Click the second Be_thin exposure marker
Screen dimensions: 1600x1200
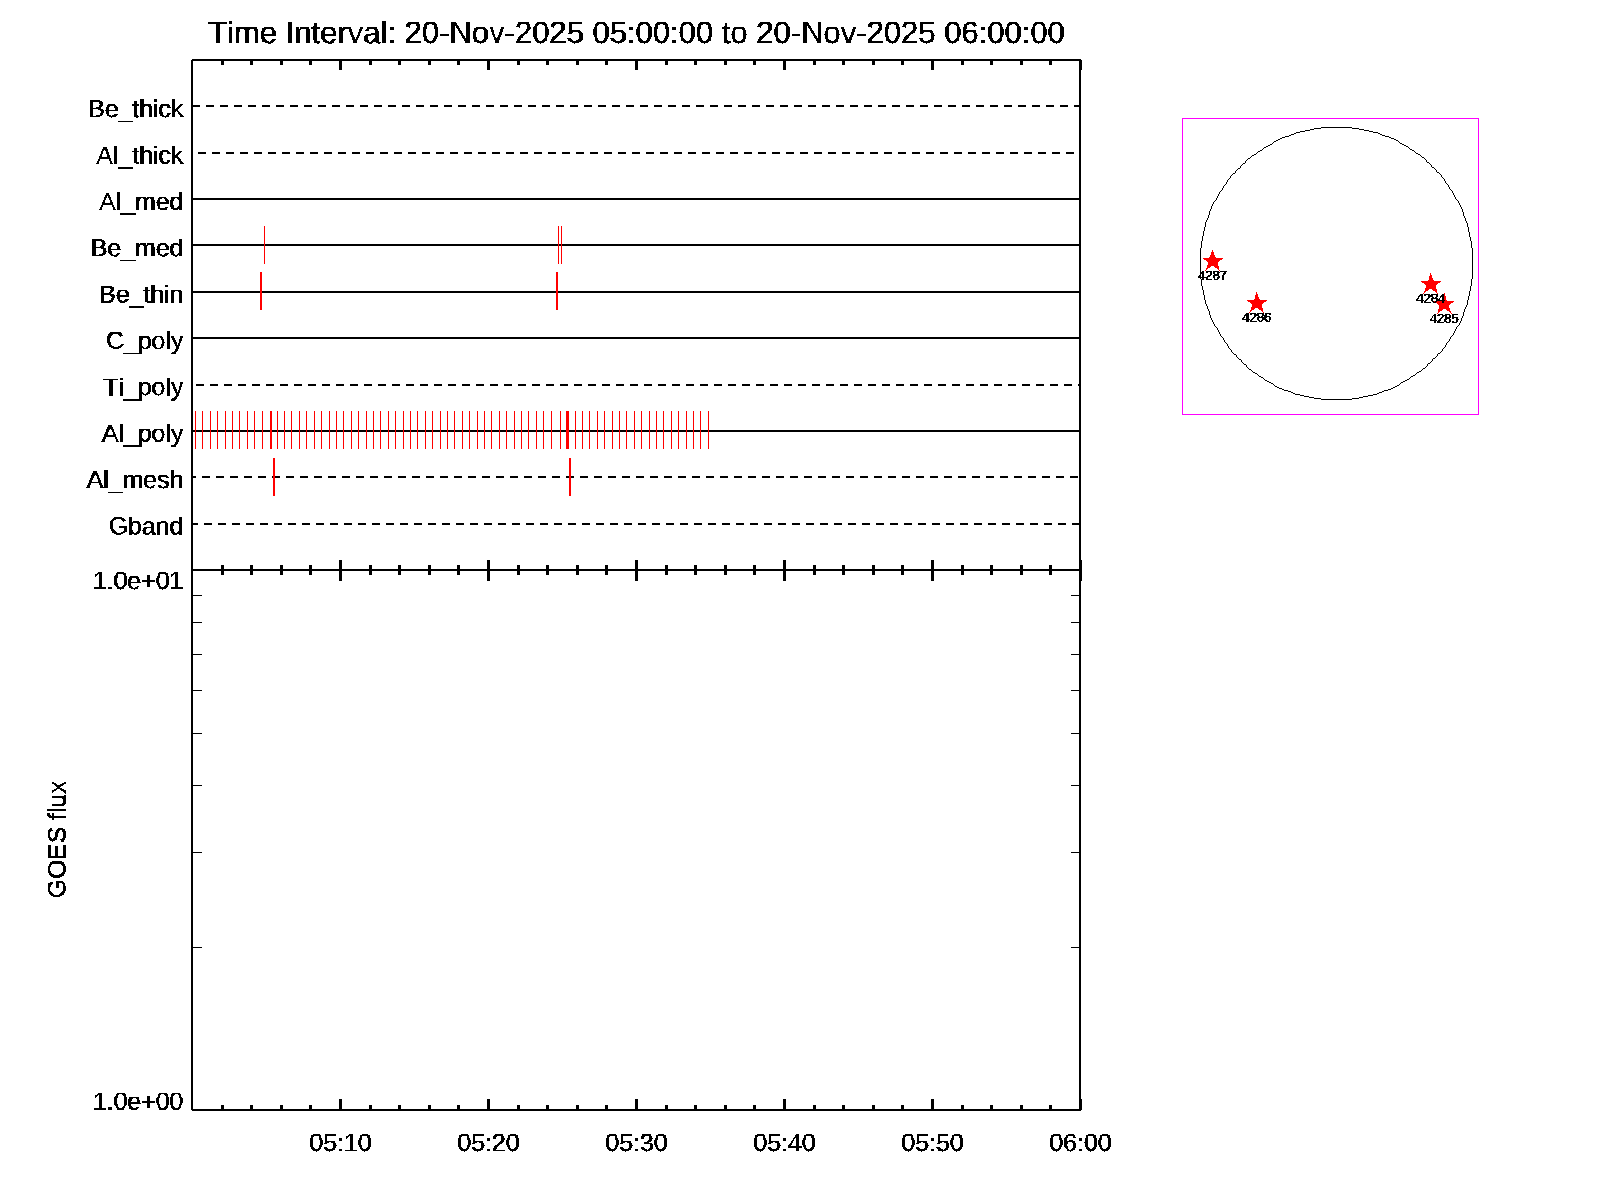tap(557, 291)
